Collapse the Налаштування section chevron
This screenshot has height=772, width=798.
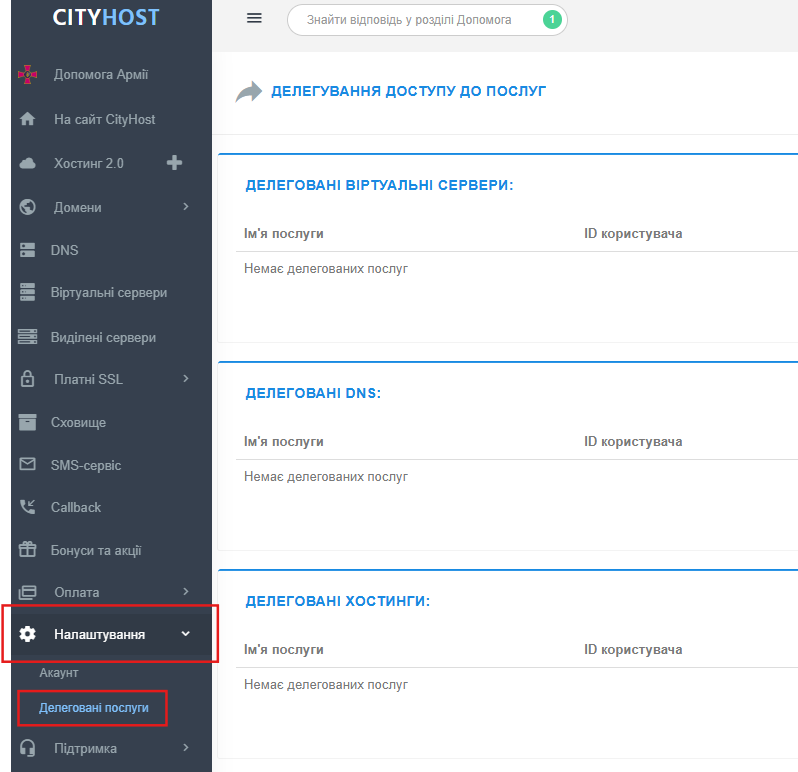click(x=185, y=634)
